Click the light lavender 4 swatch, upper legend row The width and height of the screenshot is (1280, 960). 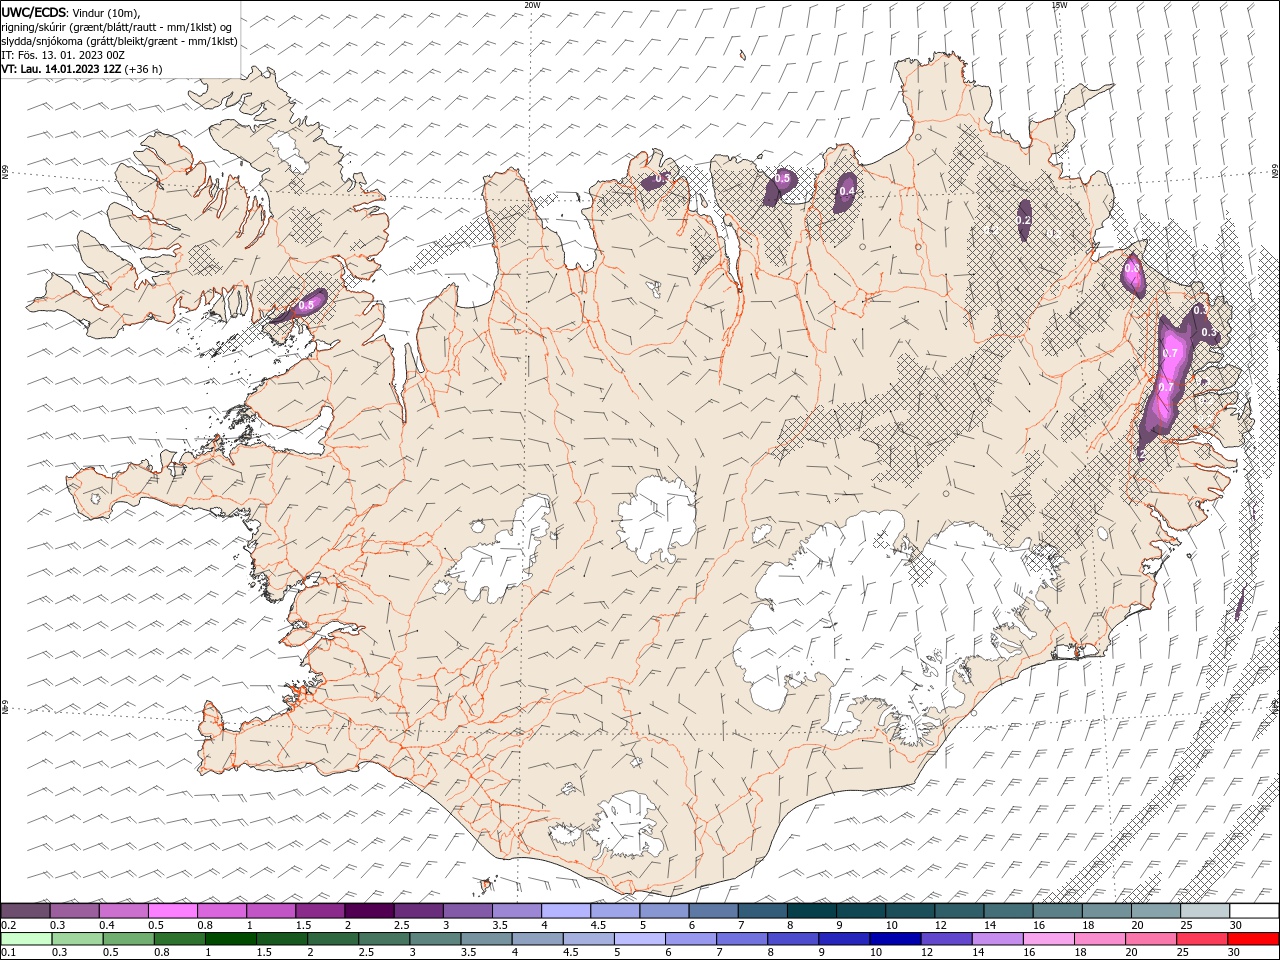coord(566,911)
